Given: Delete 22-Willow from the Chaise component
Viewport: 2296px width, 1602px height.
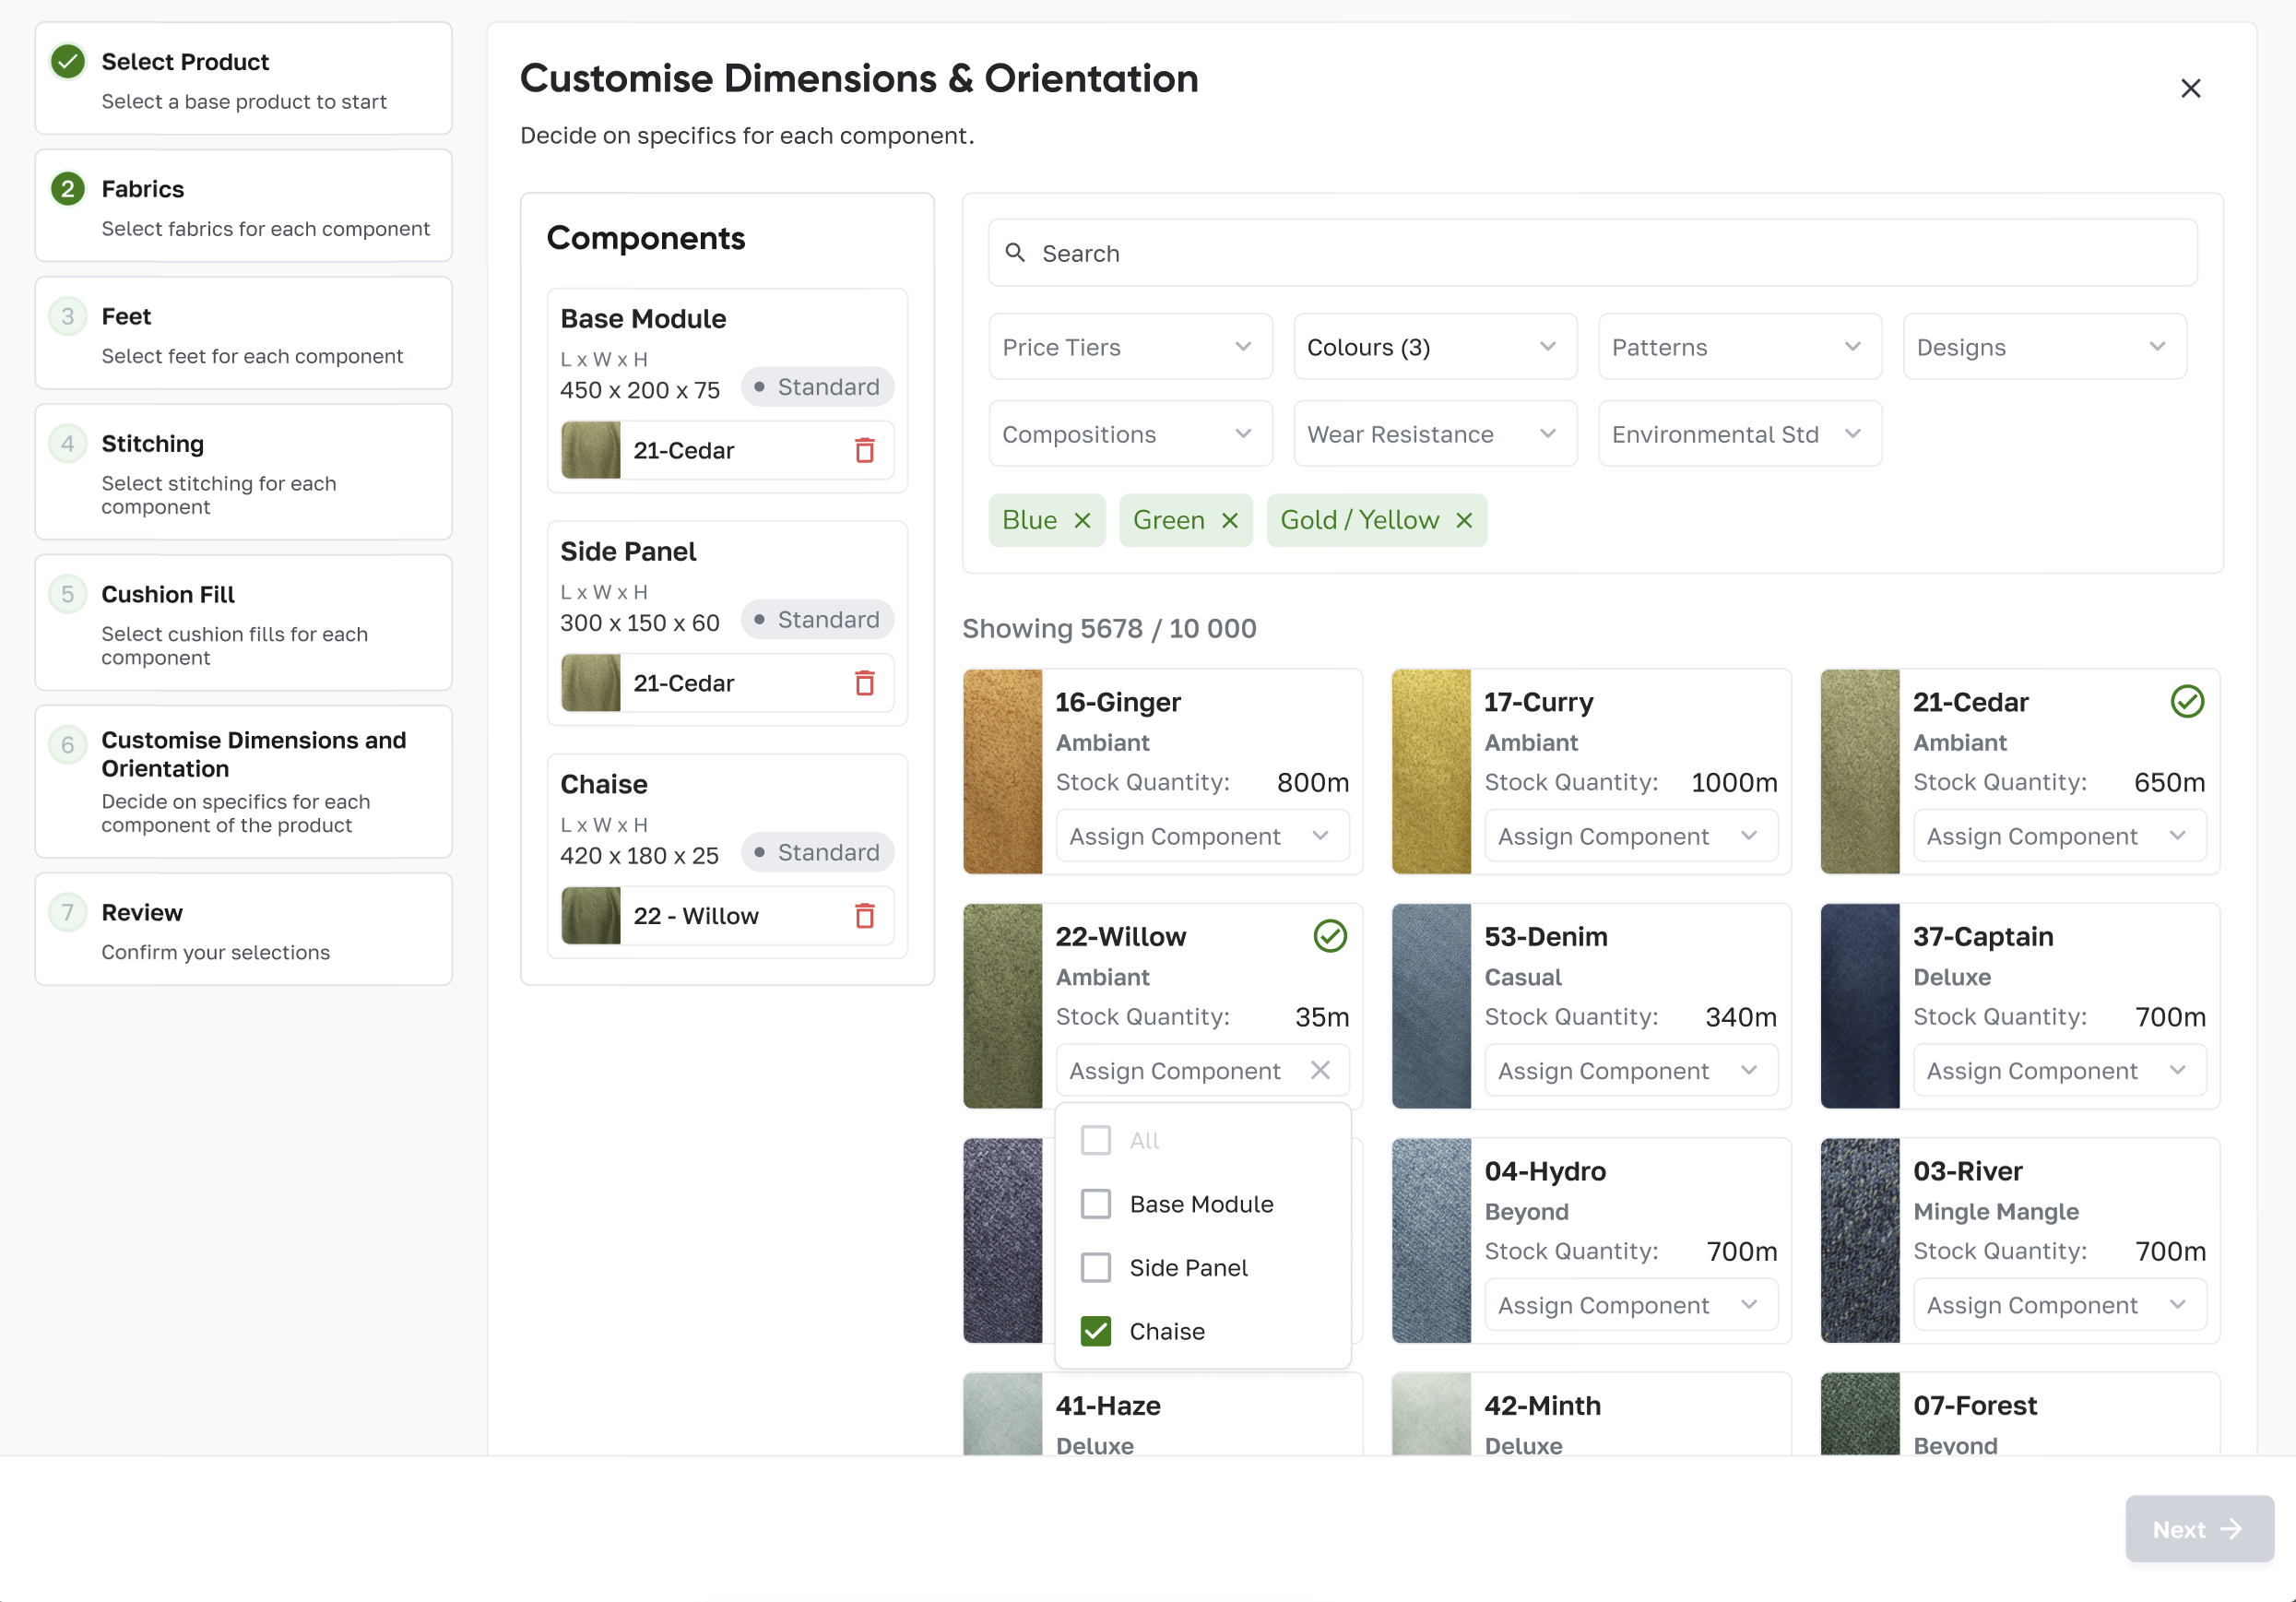Looking at the screenshot, I should [863, 915].
